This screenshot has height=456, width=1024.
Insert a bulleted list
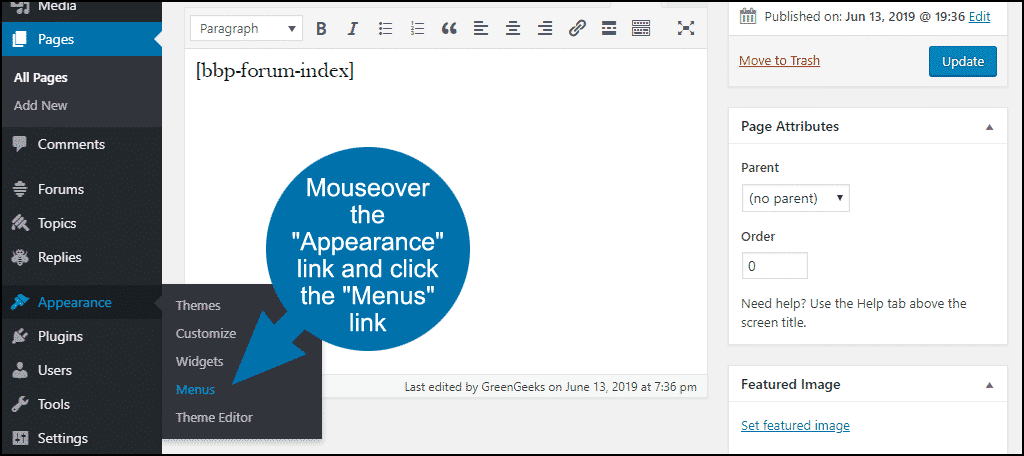pos(385,28)
